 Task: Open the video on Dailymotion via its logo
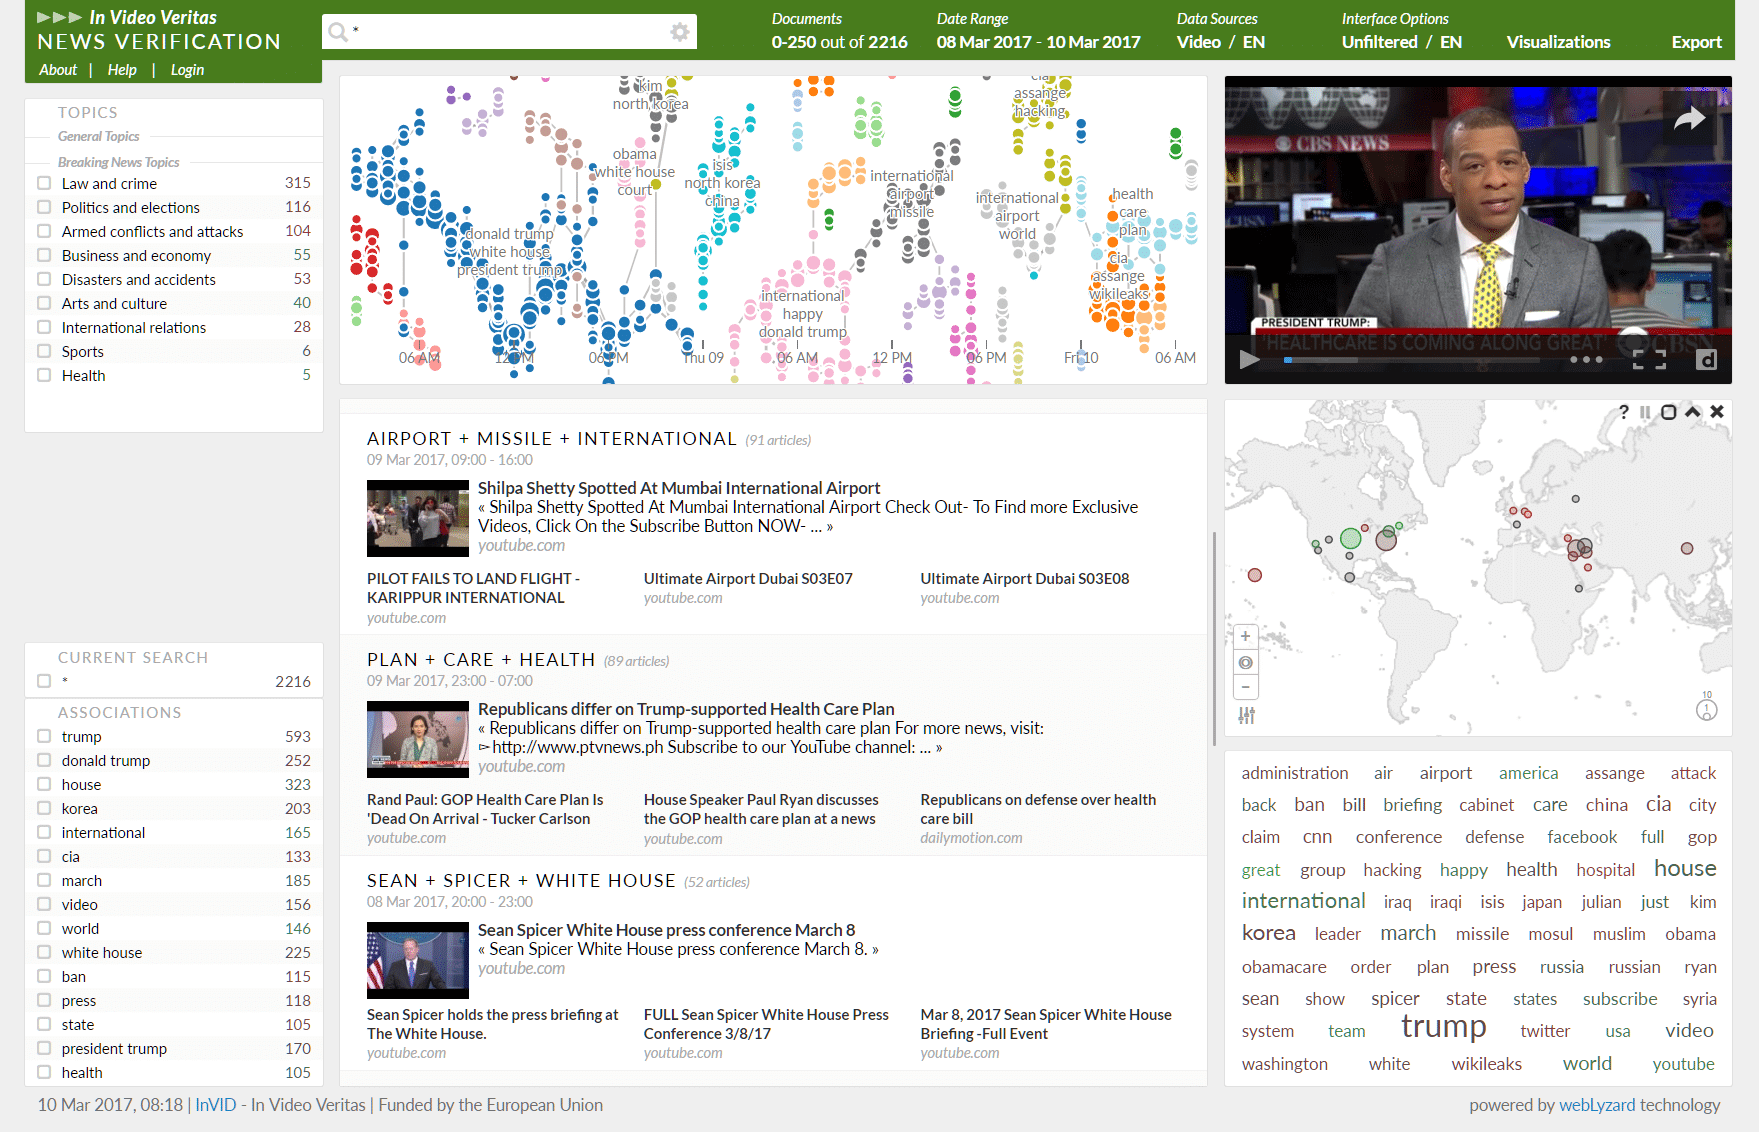1707,359
